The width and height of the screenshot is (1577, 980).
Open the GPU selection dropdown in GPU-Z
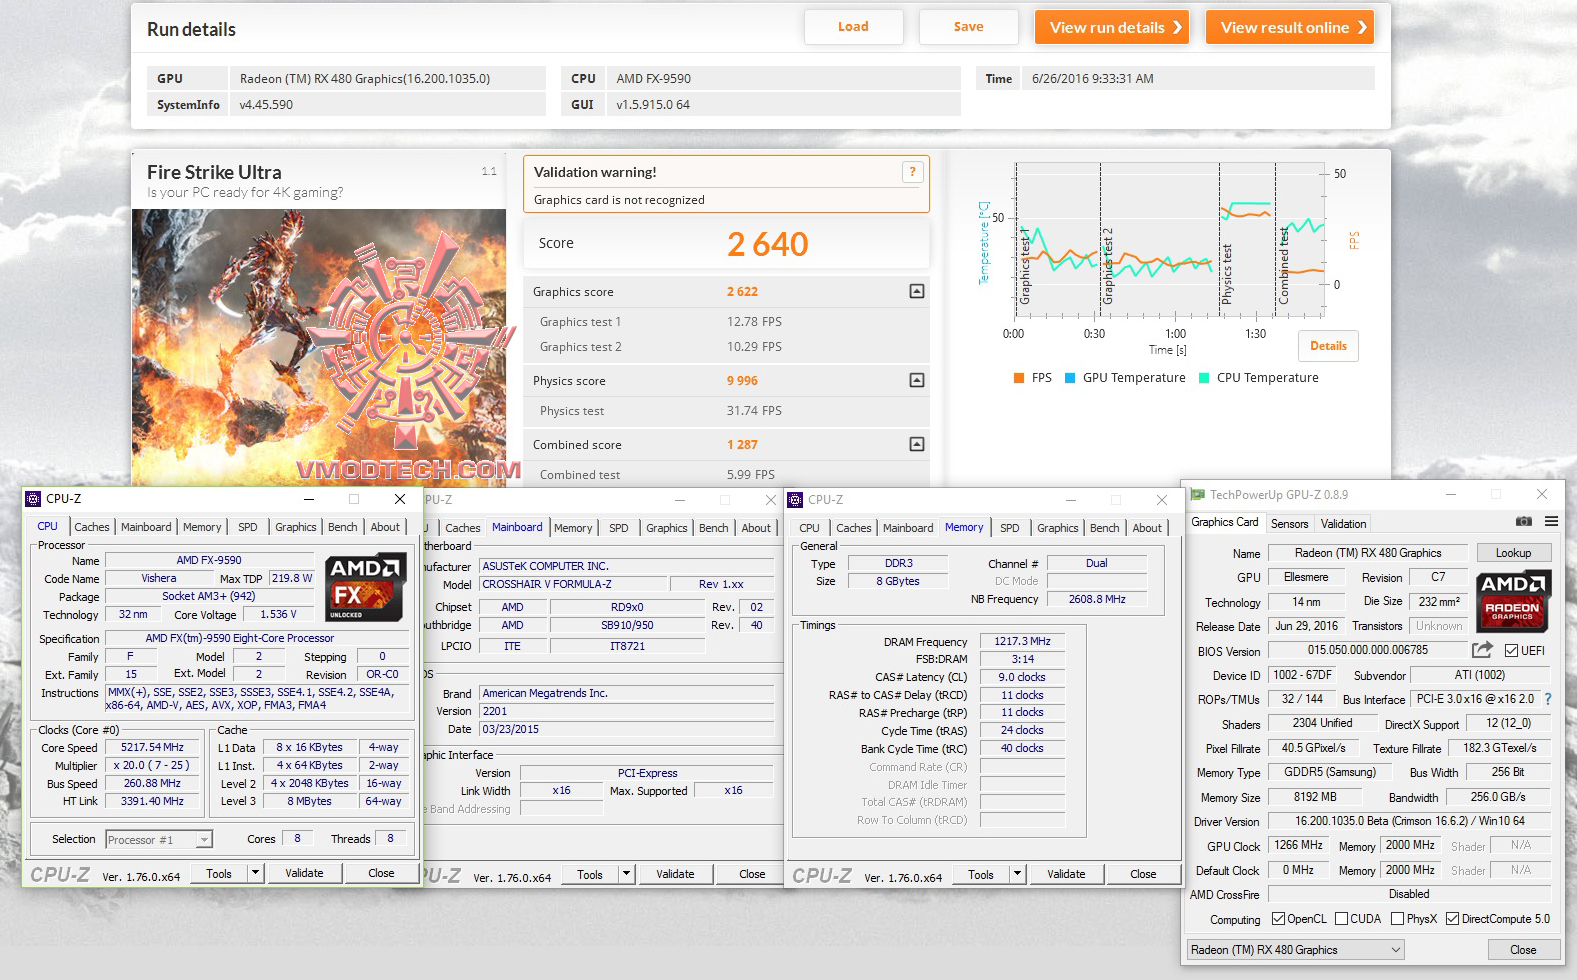[1297, 950]
